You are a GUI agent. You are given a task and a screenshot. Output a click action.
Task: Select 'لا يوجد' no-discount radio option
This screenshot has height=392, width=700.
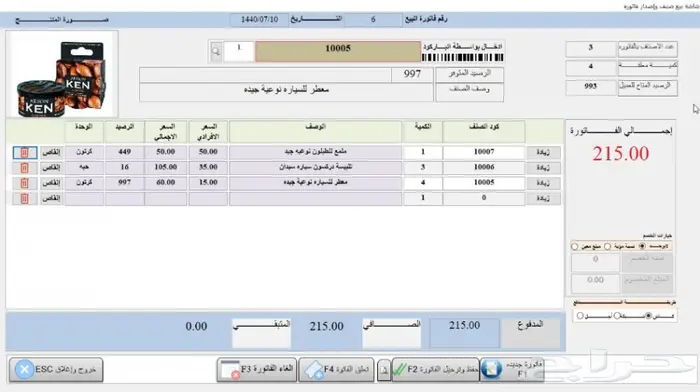coord(642,246)
